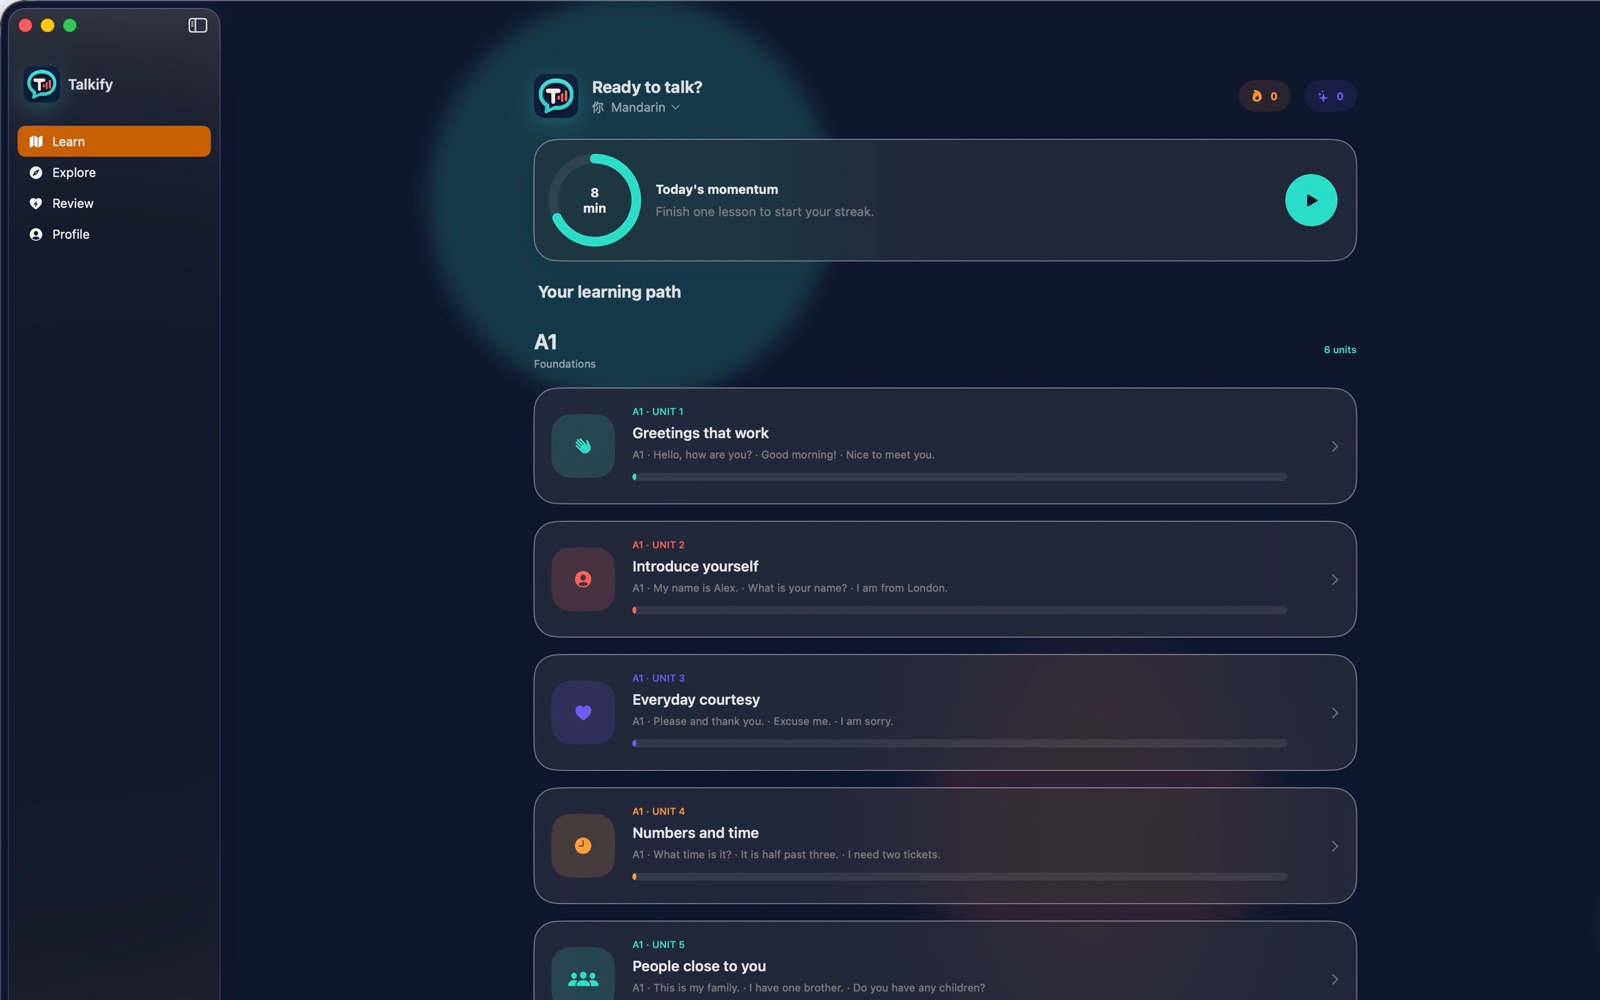The width and height of the screenshot is (1600, 1000).
Task: Open the People close to you unit
Action: coord(945,961)
